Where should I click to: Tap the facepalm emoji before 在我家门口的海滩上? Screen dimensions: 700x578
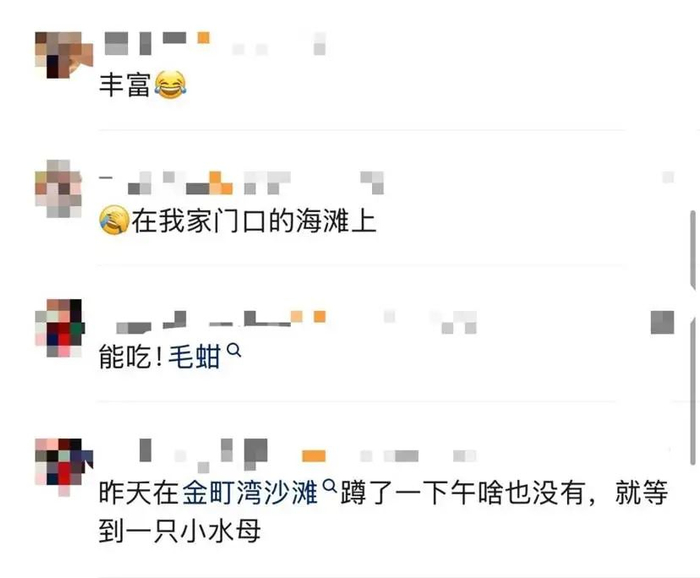[x=114, y=220]
